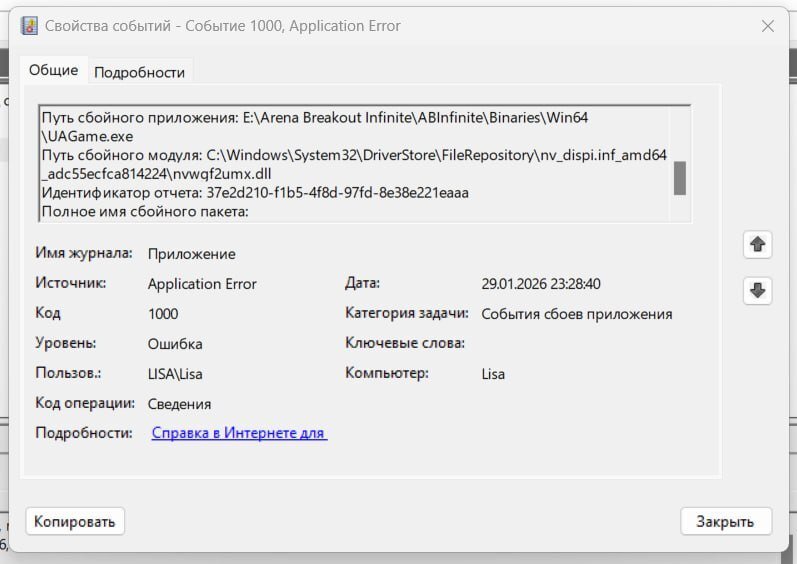Screen dimensions: 797x564
Task: Open the Подробности tab
Action: 139,72
